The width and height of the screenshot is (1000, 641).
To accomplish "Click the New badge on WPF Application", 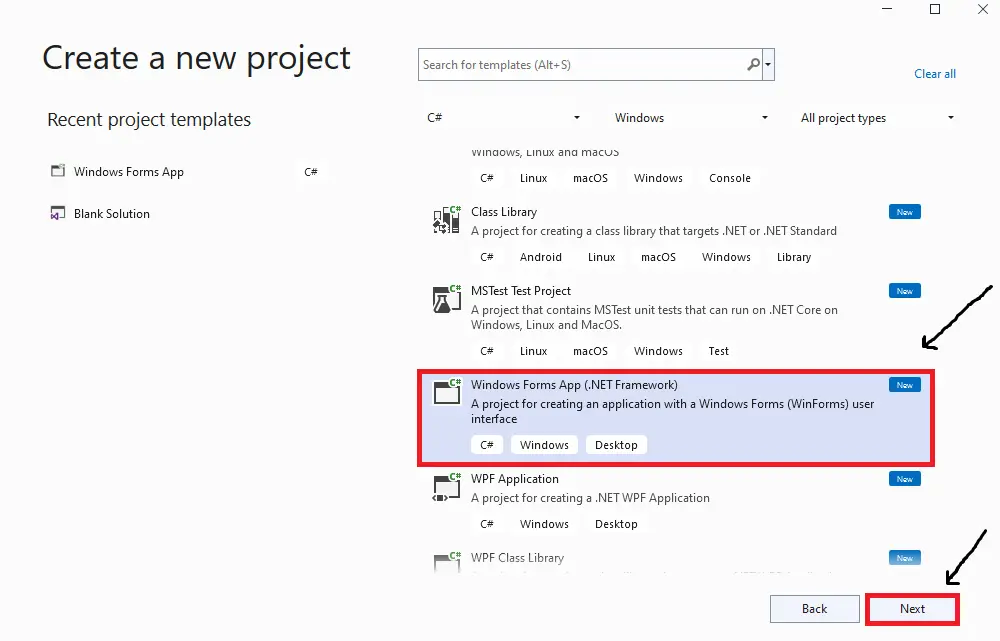I will [904, 479].
